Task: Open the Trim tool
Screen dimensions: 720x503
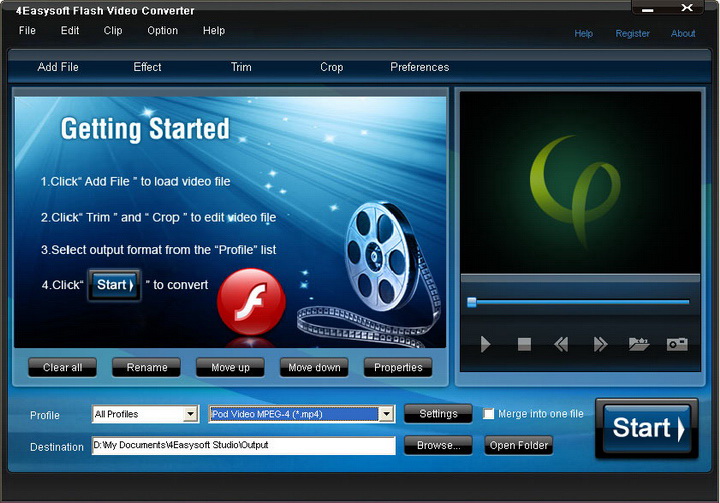Action: pyautogui.click(x=241, y=67)
